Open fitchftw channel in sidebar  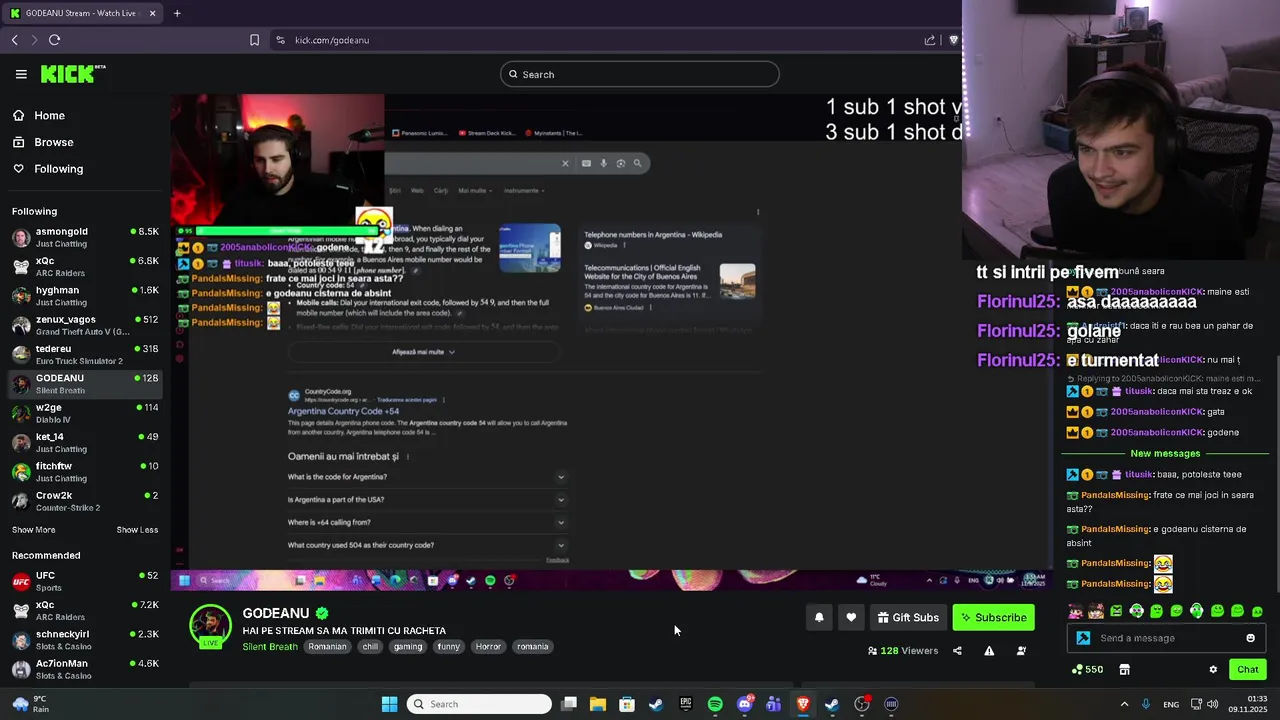85,472
